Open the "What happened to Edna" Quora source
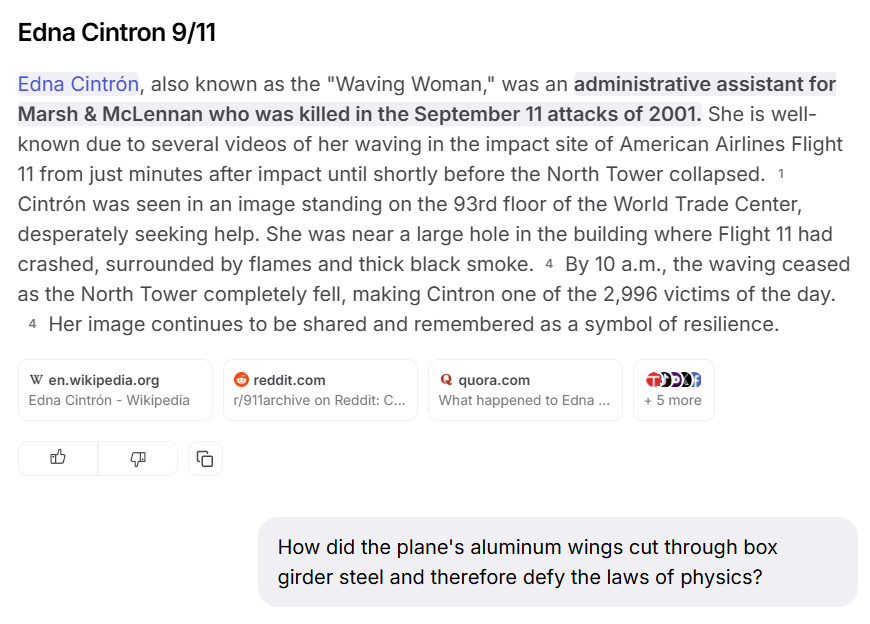Viewport: 870px width, 624px height. 524,401
